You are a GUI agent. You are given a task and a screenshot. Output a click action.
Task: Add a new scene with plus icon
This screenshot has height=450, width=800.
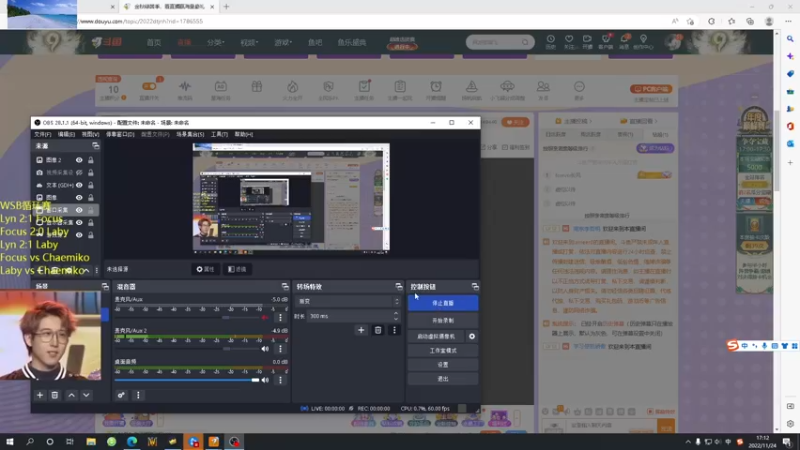click(40, 395)
